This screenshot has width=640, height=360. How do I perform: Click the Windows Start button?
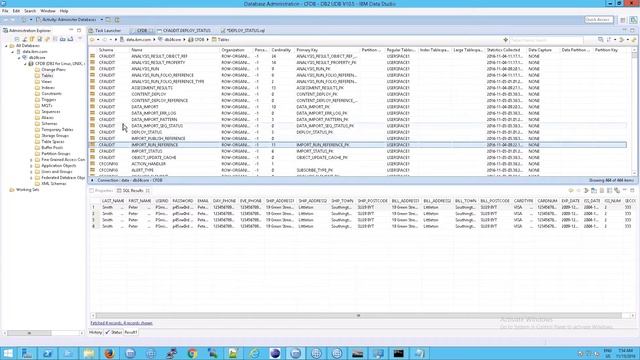[x=8, y=353]
